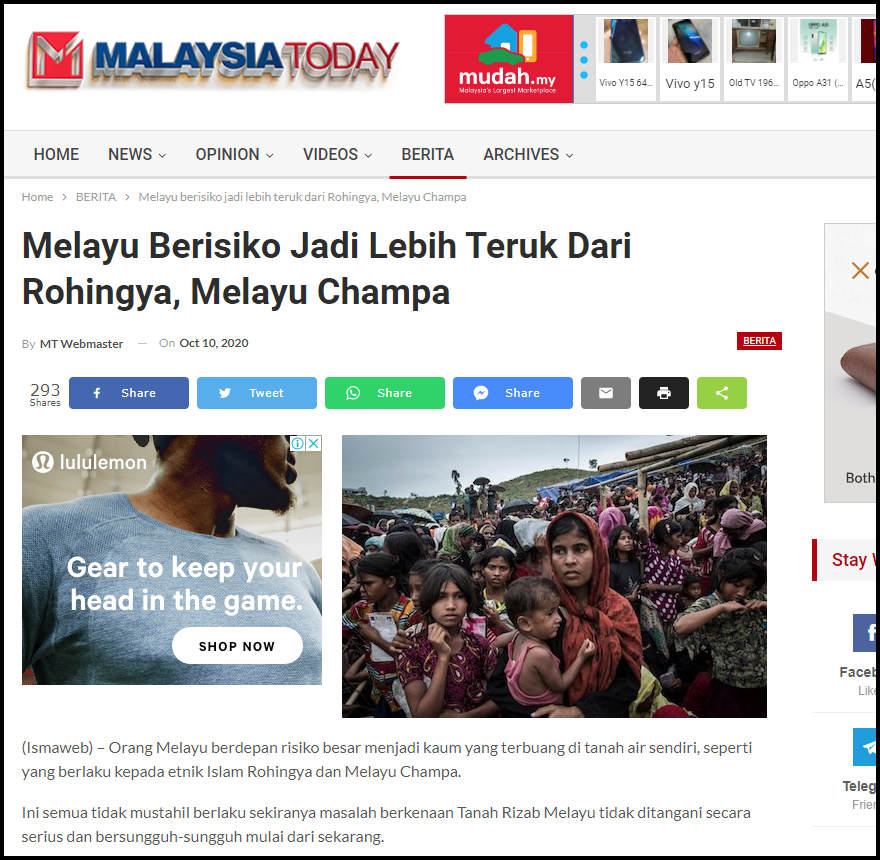880x860 pixels.
Task: Click the Malaysia Today logo
Action: 213,59
